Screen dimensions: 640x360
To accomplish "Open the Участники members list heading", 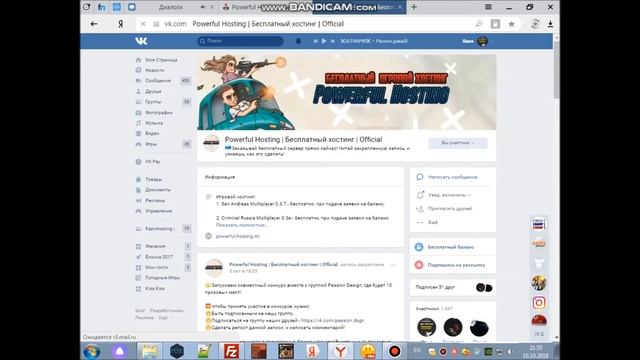I will coord(427,309).
